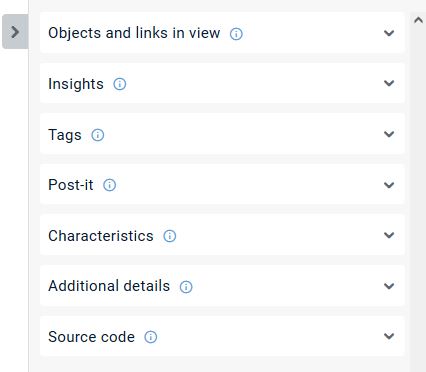Expand the Source code section chevron

[389, 336]
